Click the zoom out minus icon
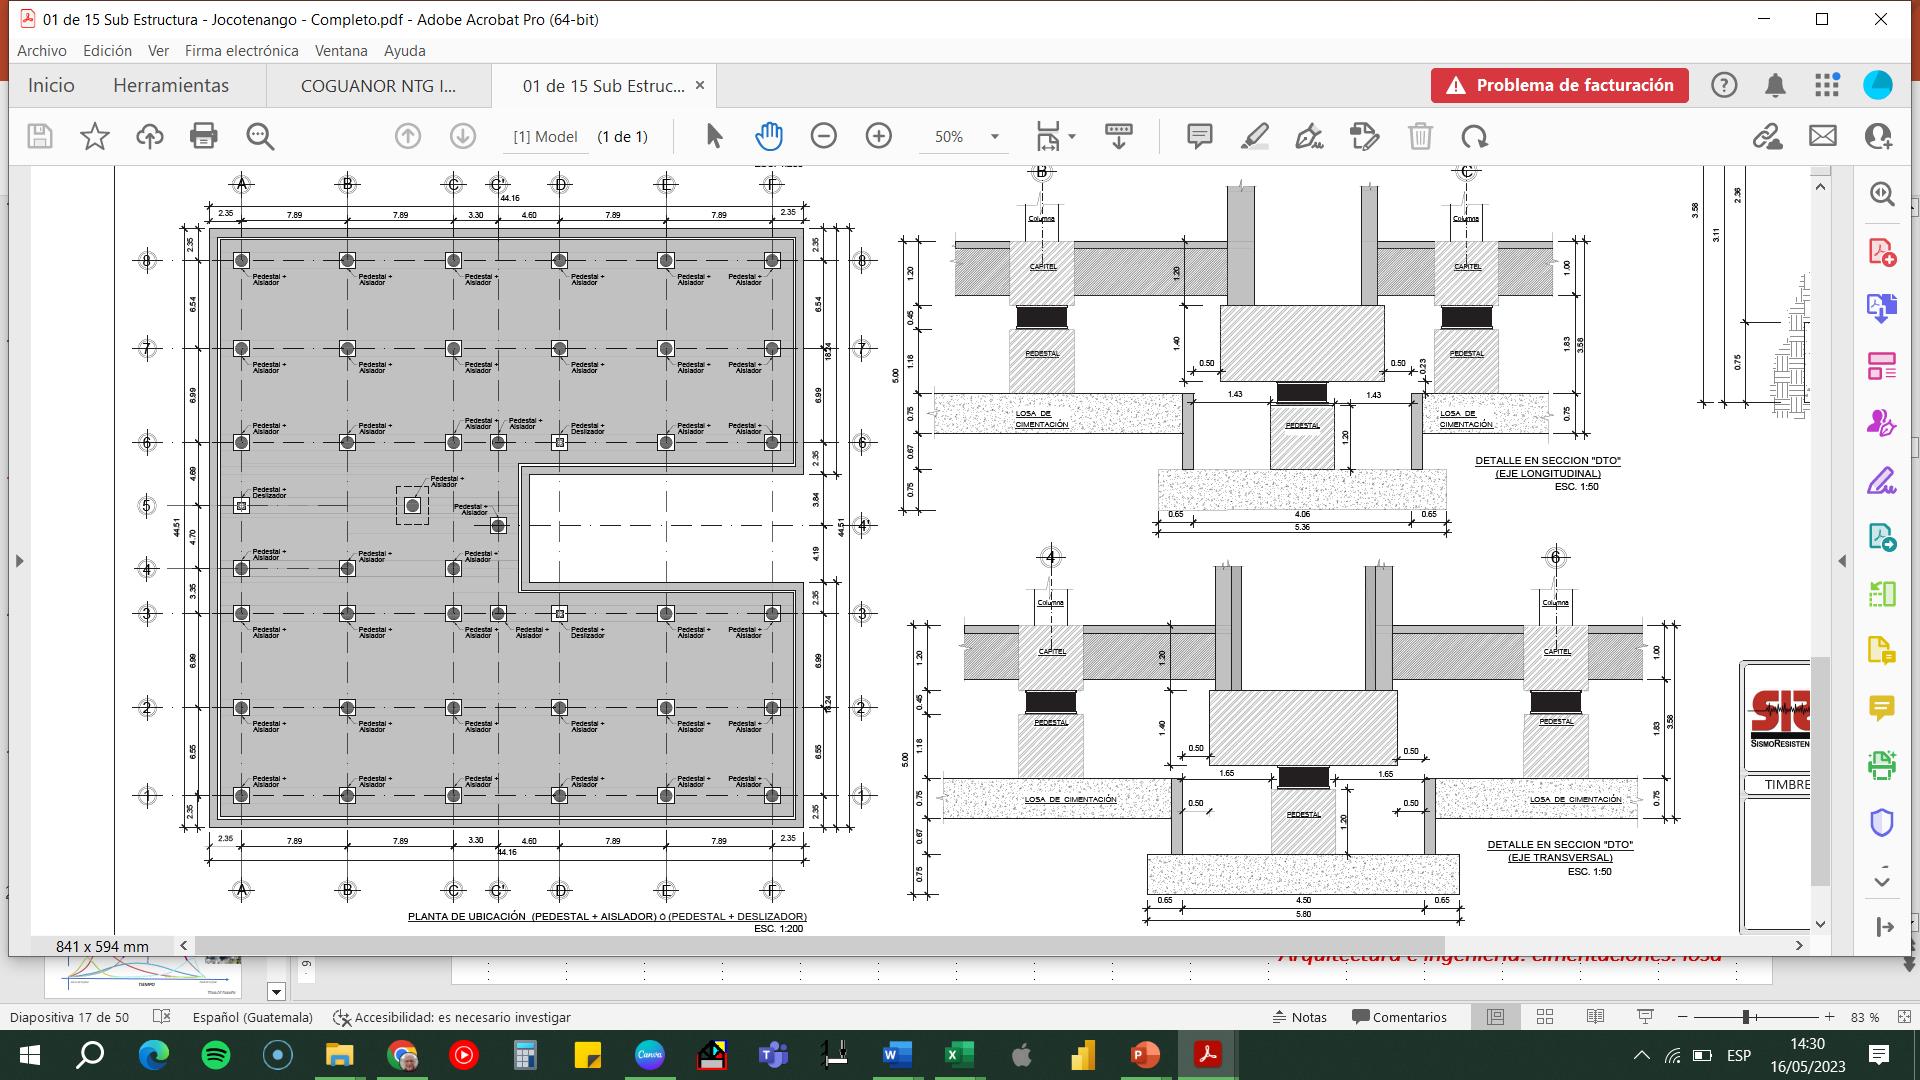The width and height of the screenshot is (1920, 1080). [823, 136]
